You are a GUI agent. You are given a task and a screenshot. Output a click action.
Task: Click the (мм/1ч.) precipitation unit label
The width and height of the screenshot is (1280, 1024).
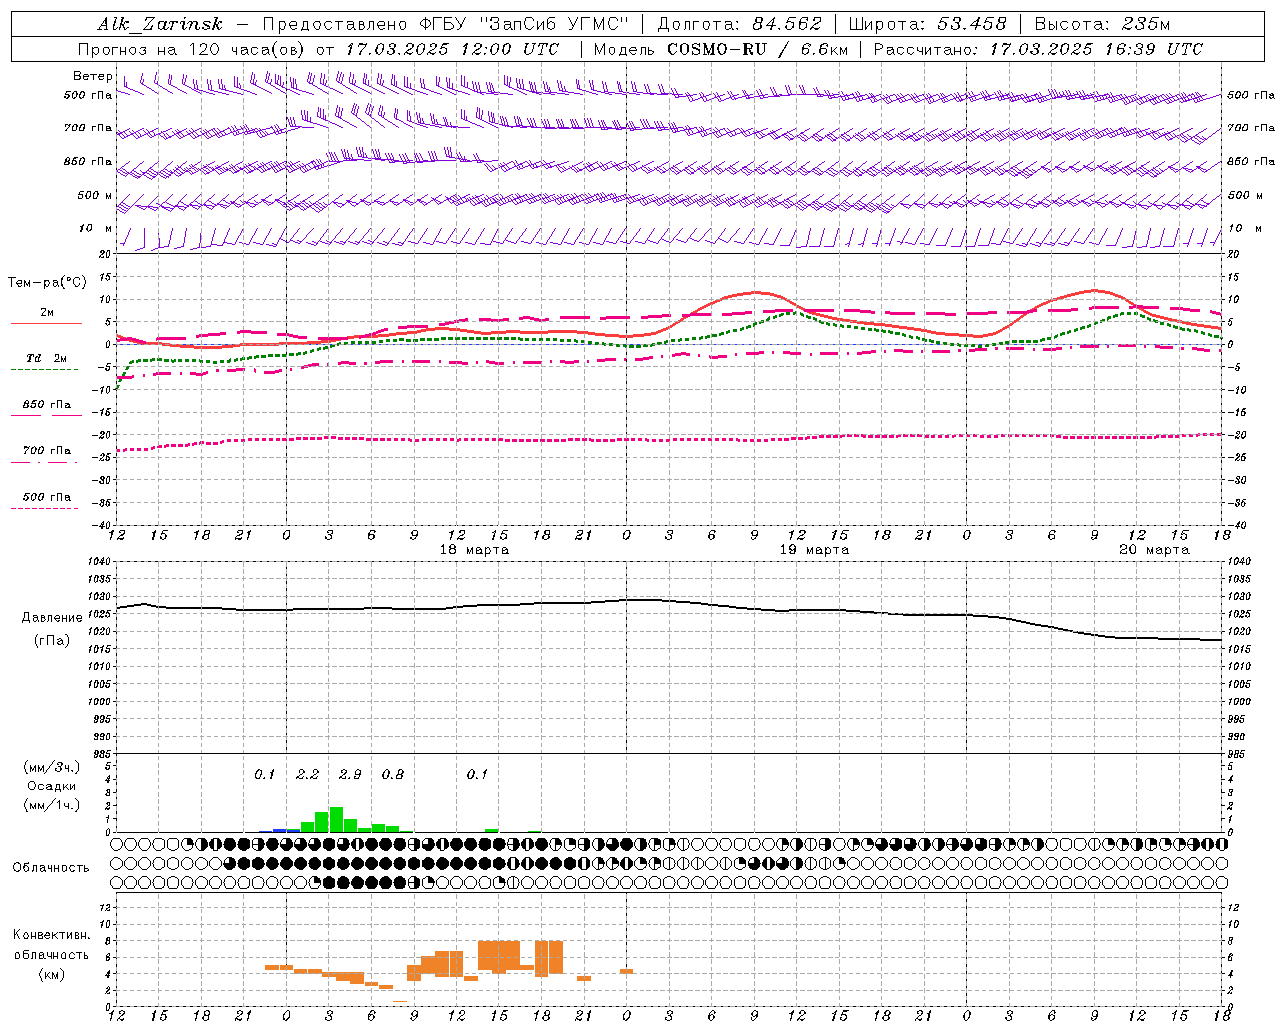click(x=51, y=805)
